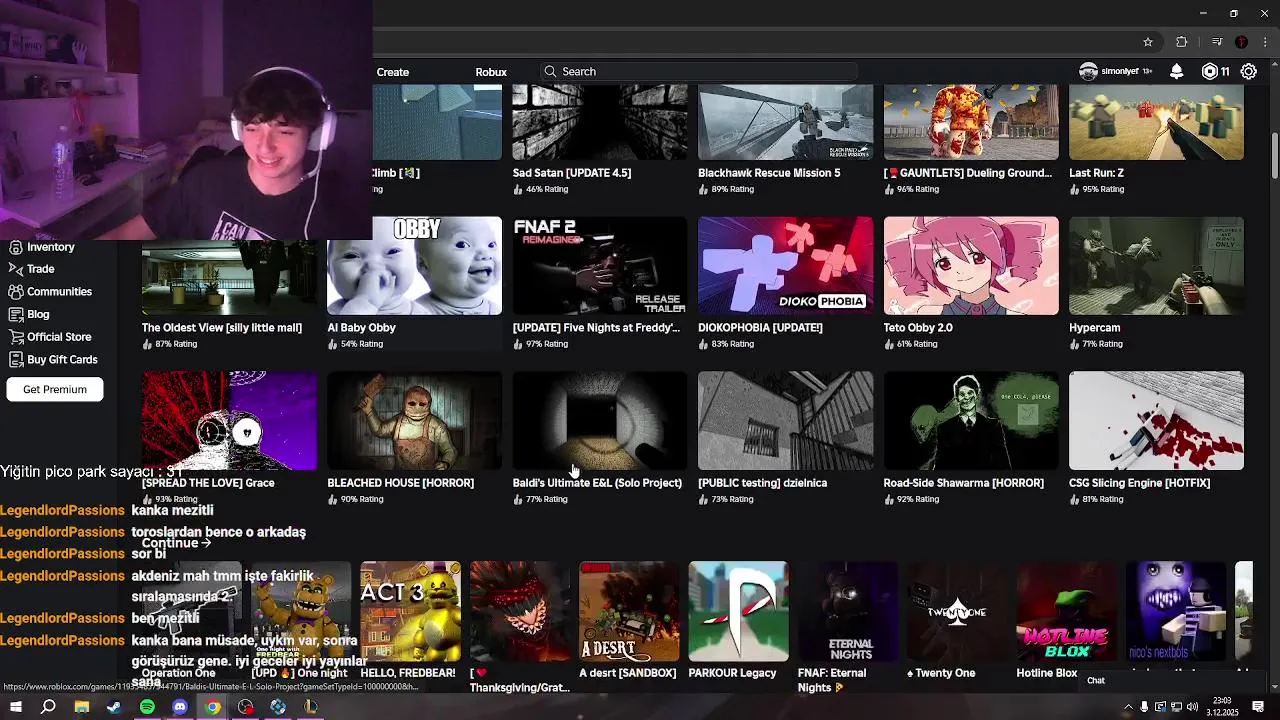The height and width of the screenshot is (720, 1280).
Task: Click the Inventory sidebar icon
Action: point(16,247)
